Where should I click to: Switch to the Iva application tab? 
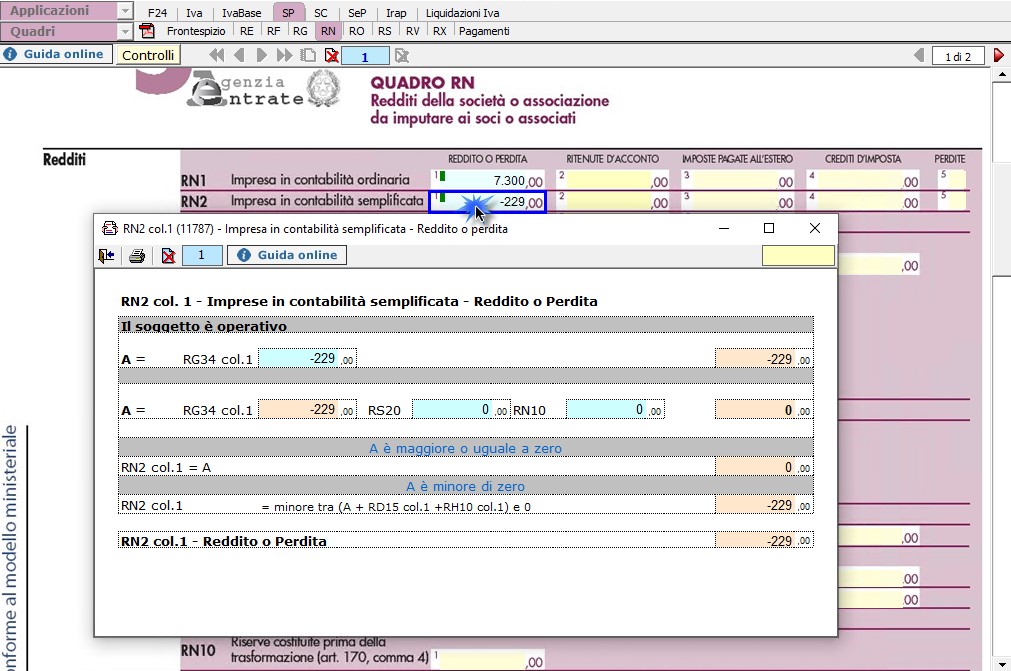point(194,13)
